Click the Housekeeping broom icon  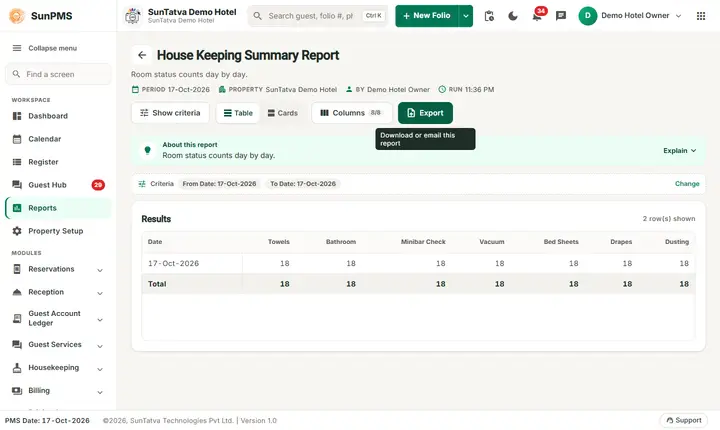pos(17,368)
